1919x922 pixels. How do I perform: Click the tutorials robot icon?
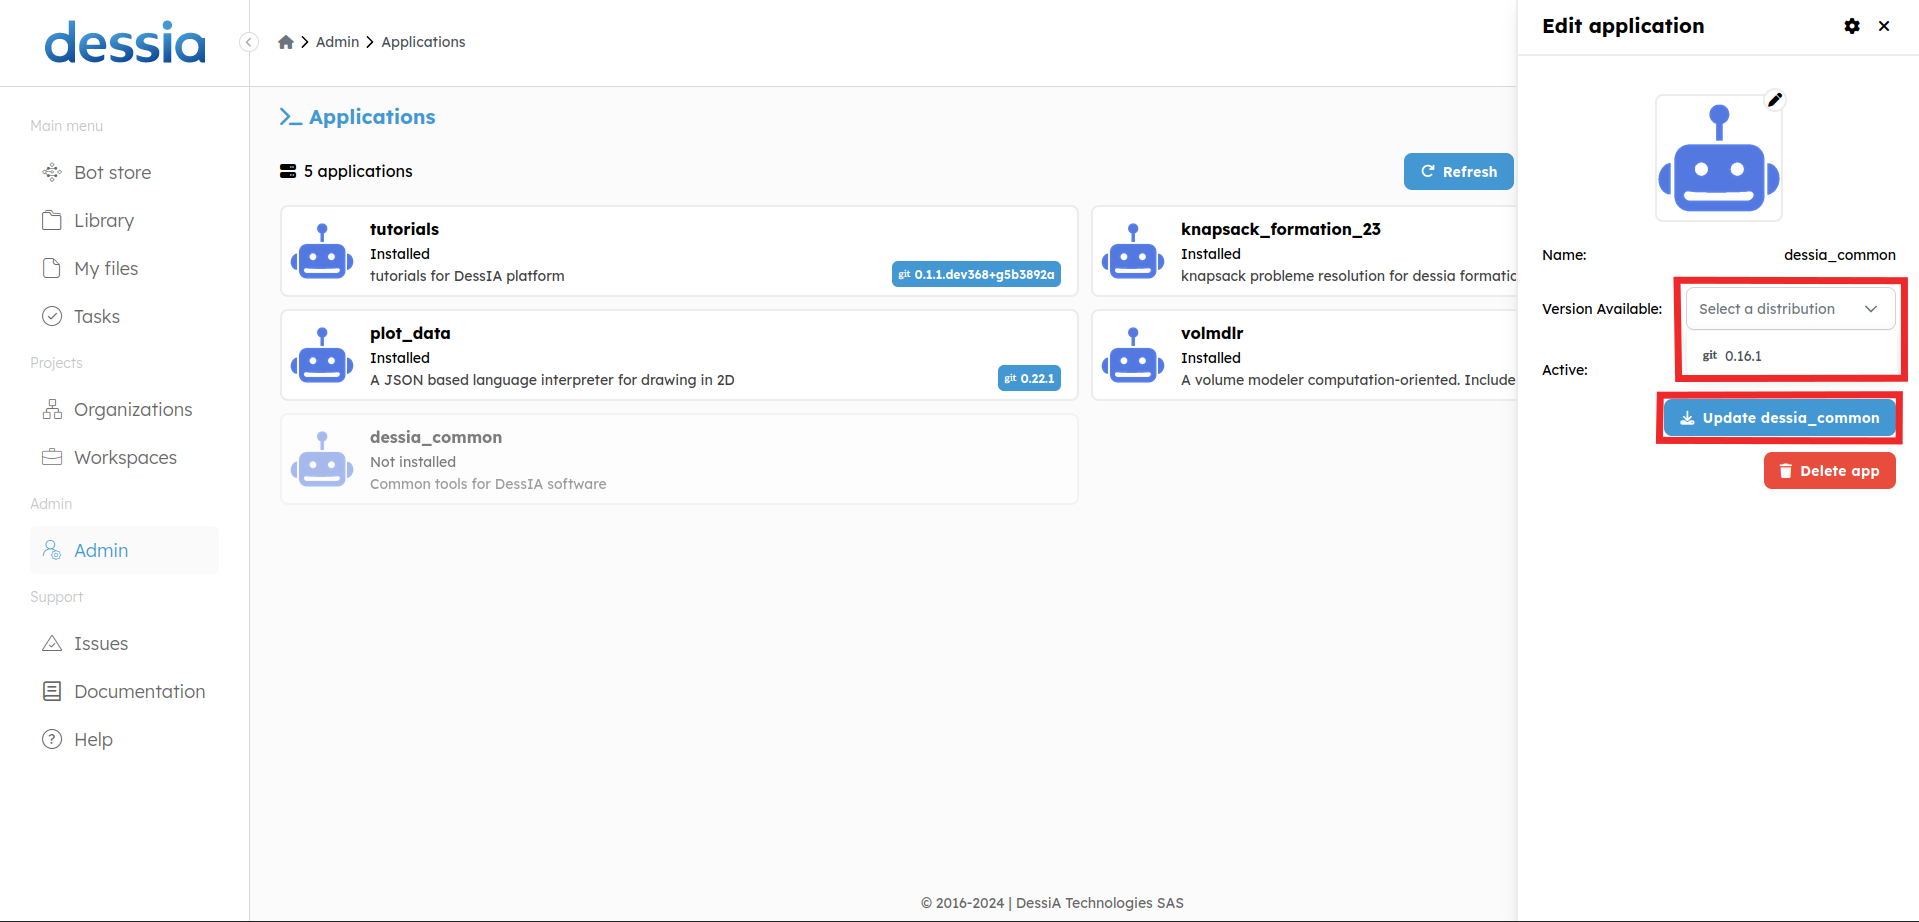click(322, 252)
